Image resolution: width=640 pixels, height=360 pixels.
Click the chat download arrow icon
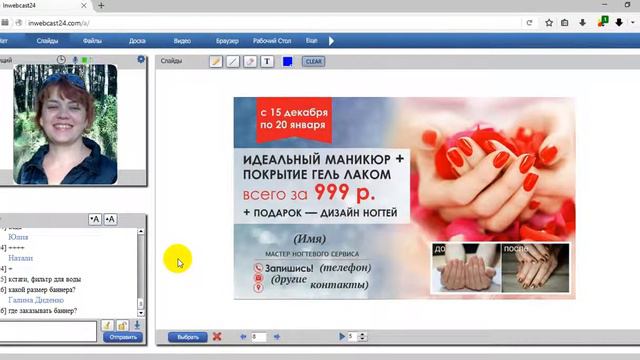137,325
